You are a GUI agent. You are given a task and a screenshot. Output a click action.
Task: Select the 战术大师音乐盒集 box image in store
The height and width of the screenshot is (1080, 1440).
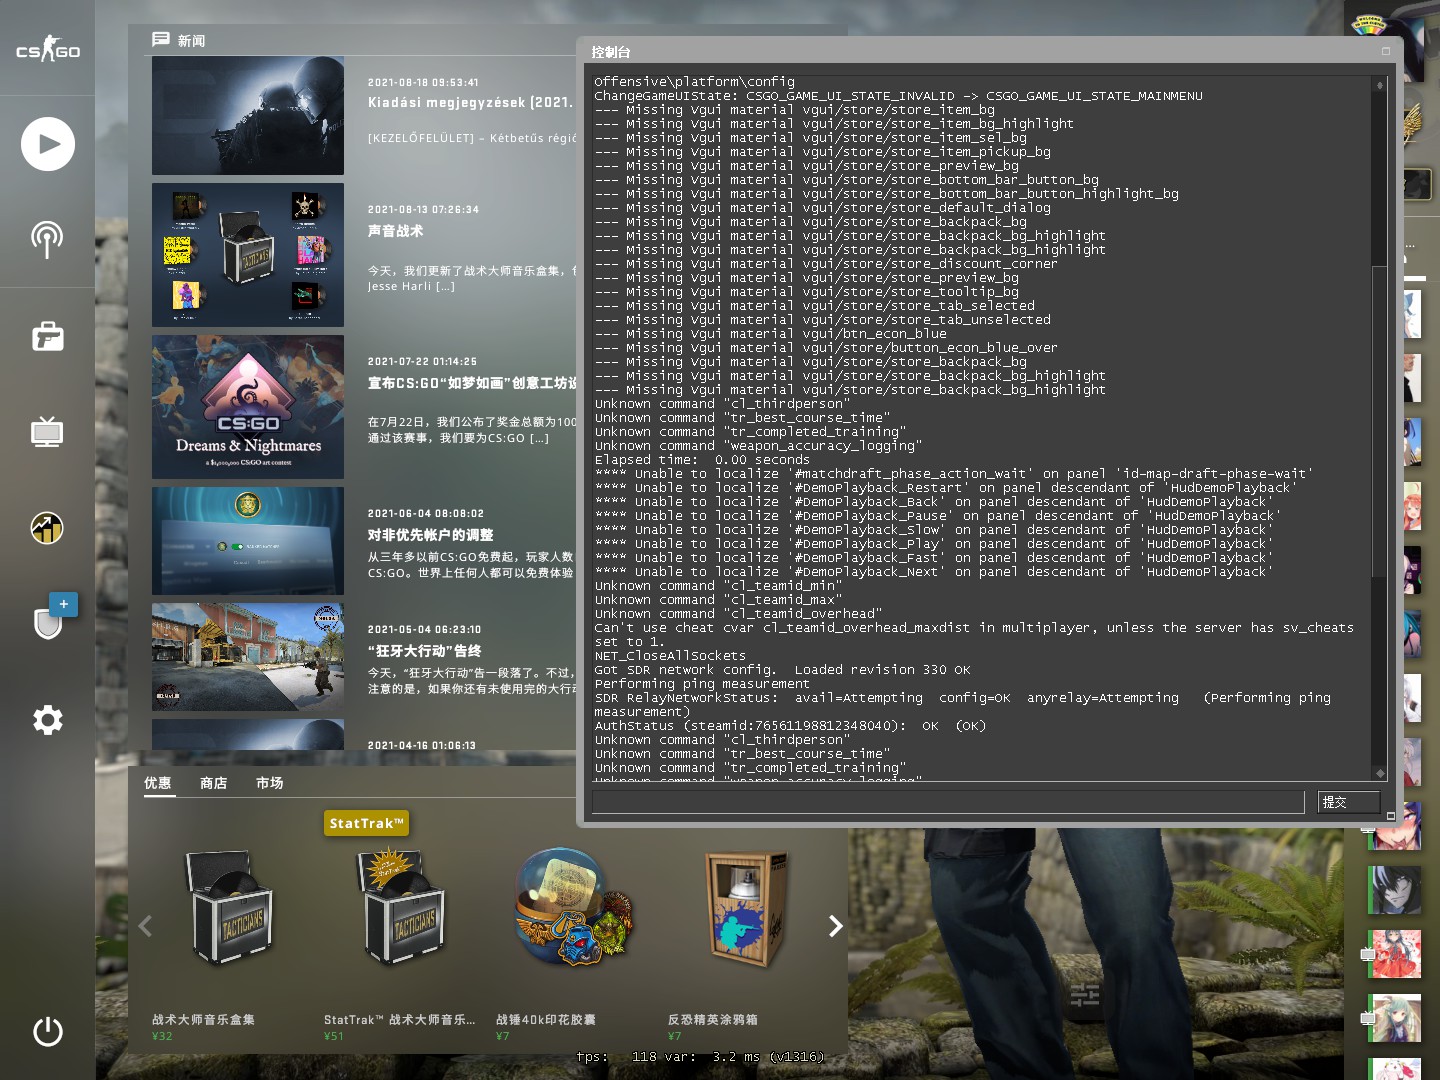tap(232, 908)
